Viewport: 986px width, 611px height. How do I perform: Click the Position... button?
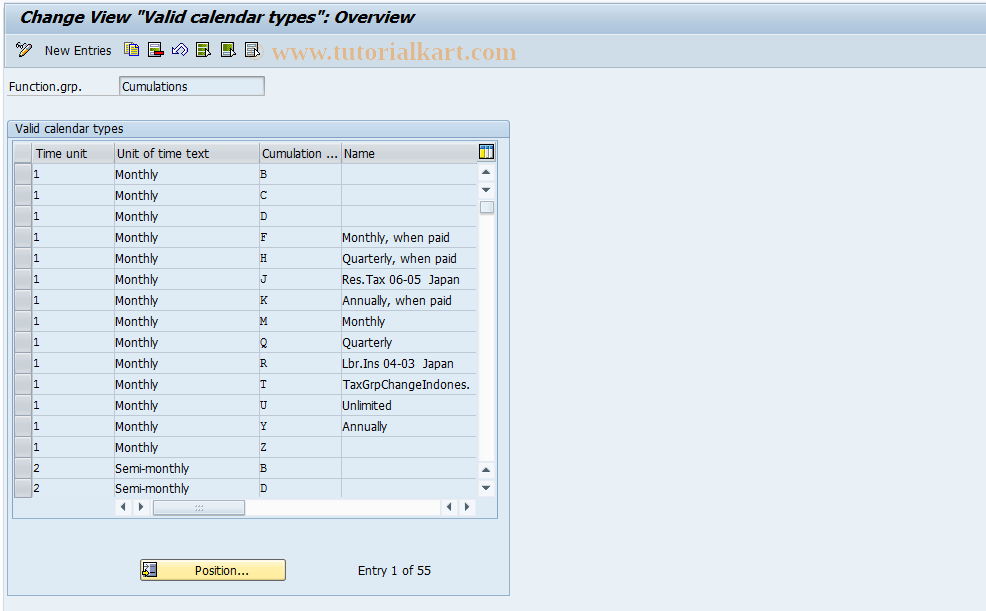[x=213, y=570]
